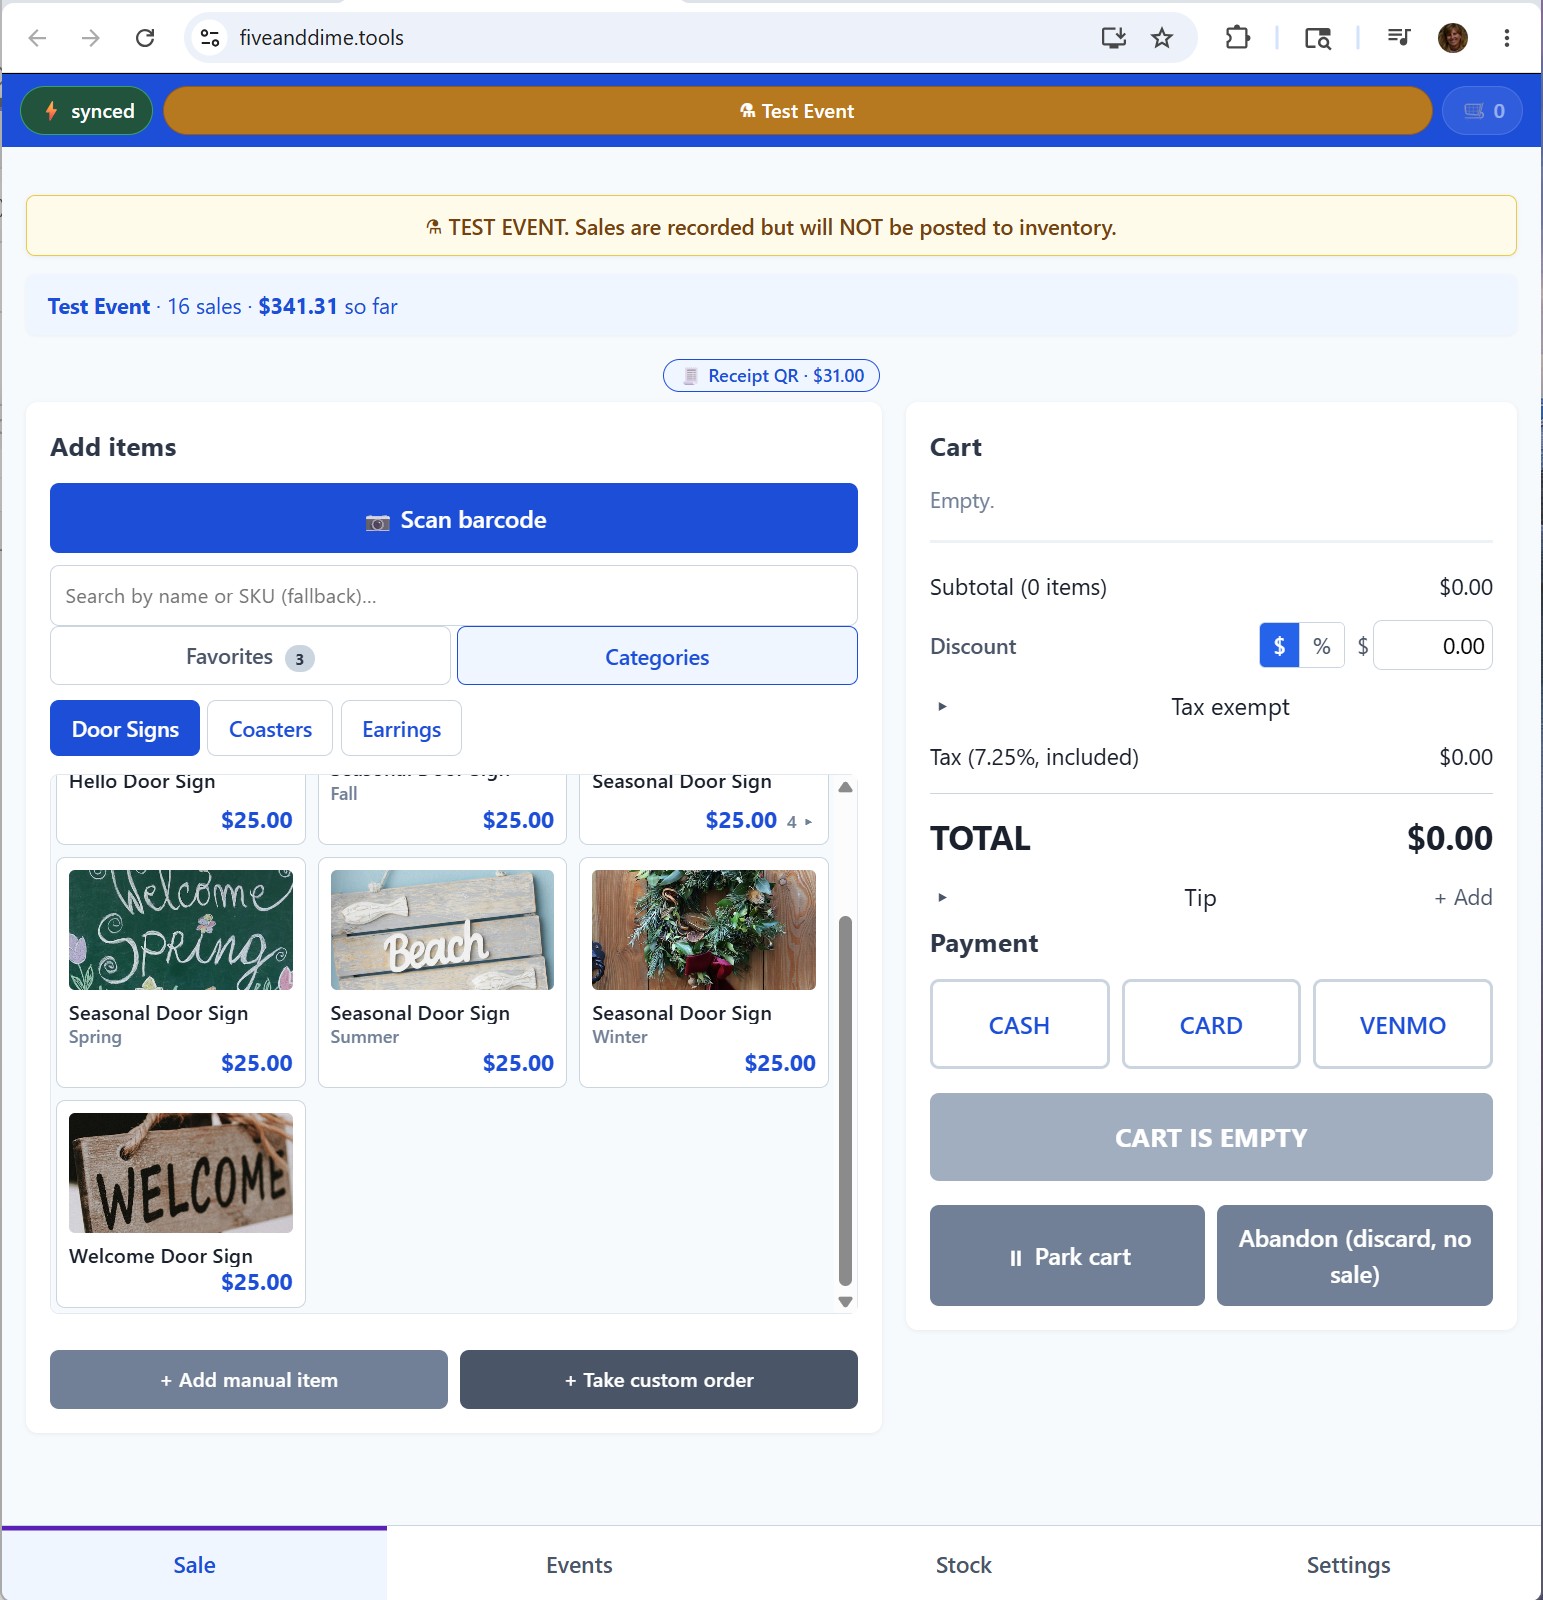The image size is (1543, 1600).
Task: Expand the Tip section
Action: [1200, 897]
